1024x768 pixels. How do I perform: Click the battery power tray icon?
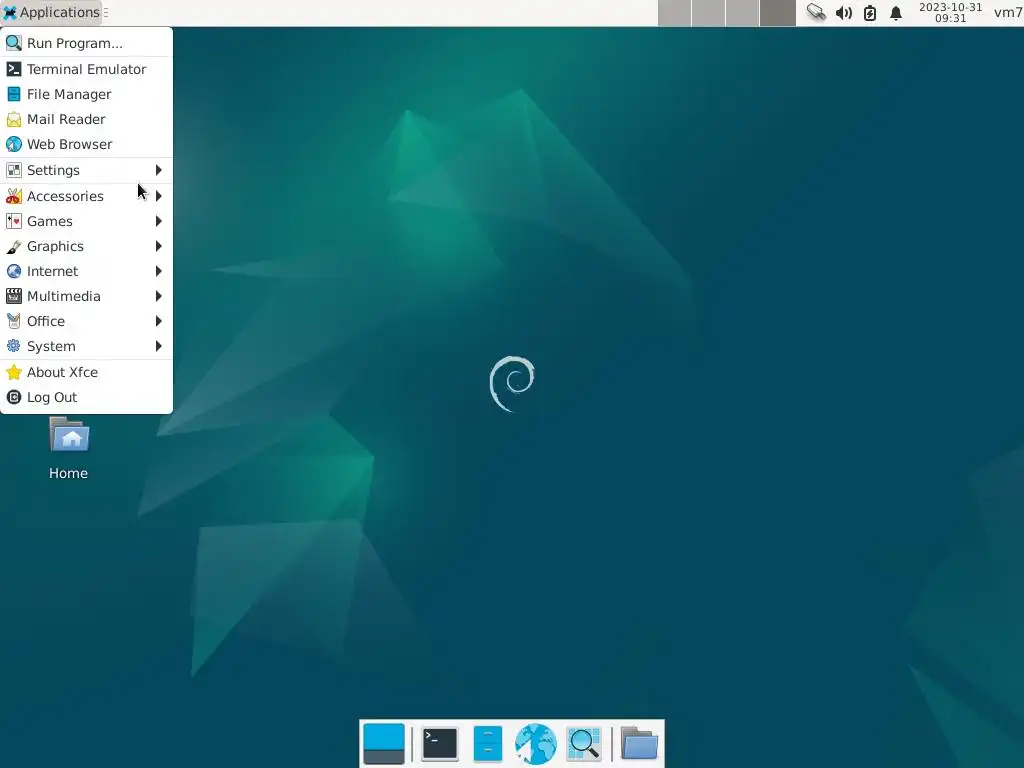(870, 12)
